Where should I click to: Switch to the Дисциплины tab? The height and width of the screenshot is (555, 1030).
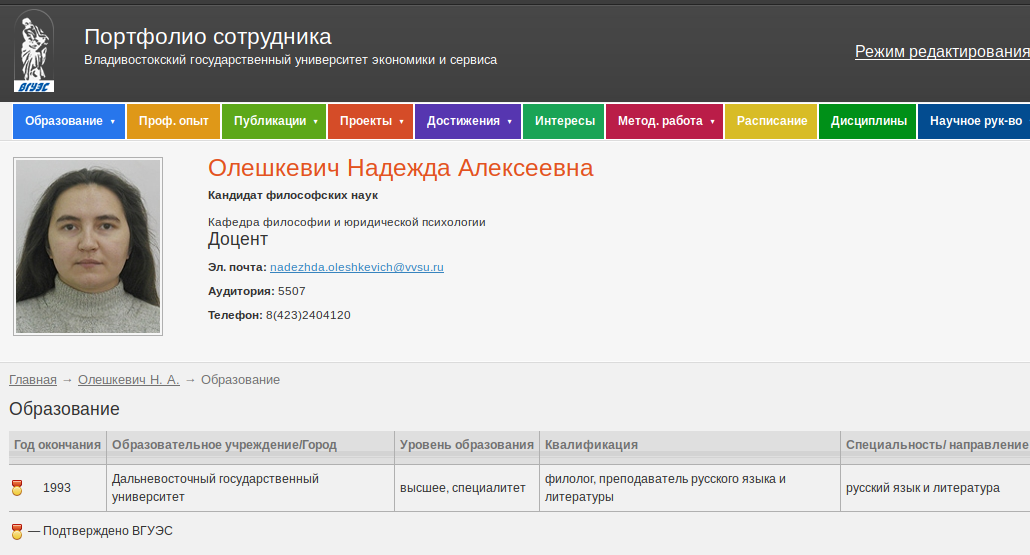[x=868, y=121]
